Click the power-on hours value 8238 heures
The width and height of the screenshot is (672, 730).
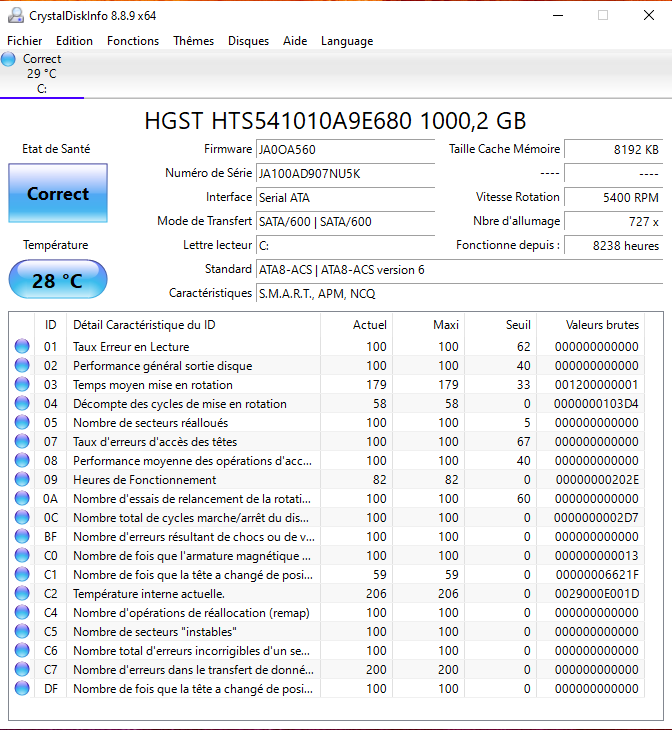coord(613,246)
